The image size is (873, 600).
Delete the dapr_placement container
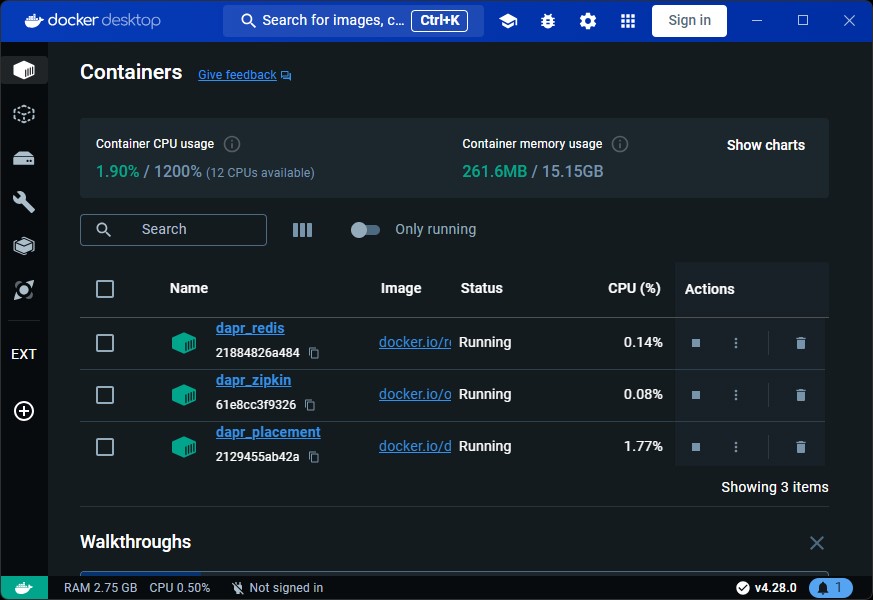[x=801, y=447]
